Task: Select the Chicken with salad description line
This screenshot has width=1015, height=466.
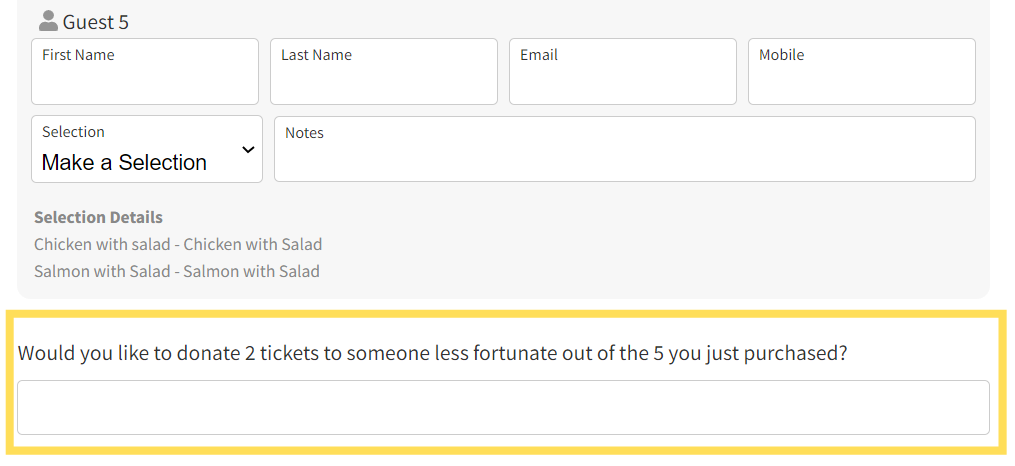Action: tap(178, 245)
